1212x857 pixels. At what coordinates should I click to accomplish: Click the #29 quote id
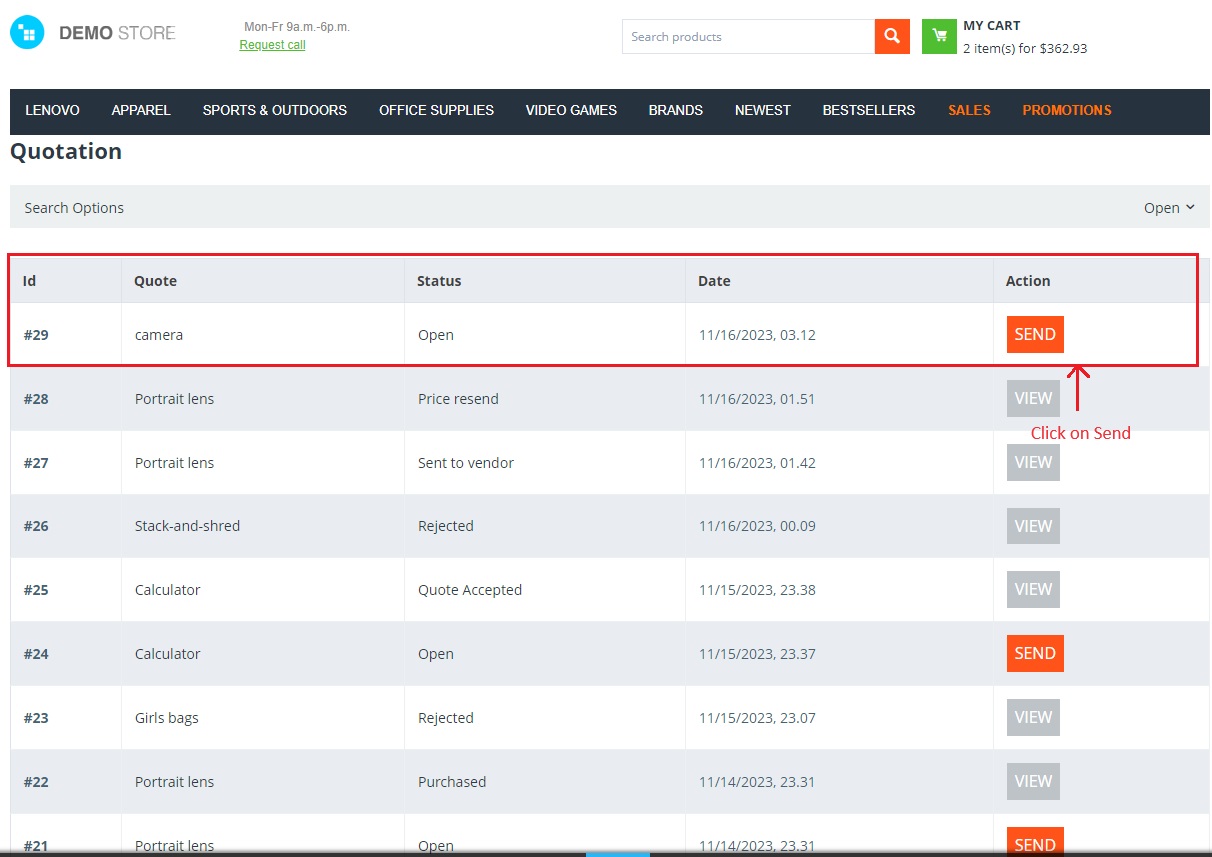tap(36, 335)
